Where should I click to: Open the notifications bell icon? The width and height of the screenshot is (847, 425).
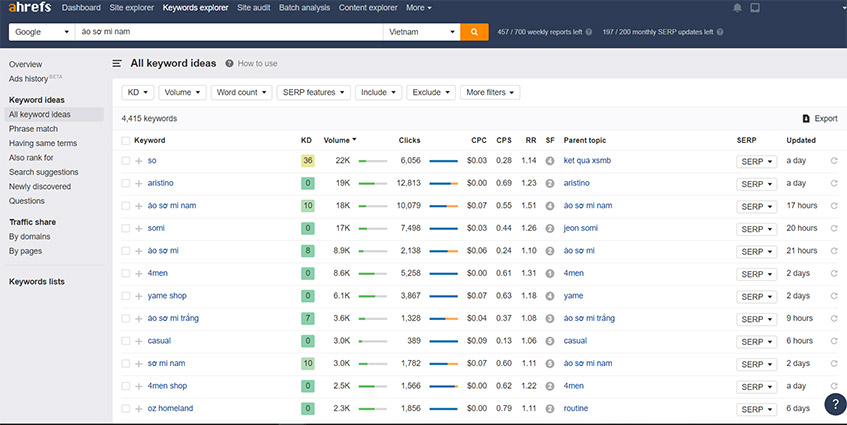(x=737, y=8)
